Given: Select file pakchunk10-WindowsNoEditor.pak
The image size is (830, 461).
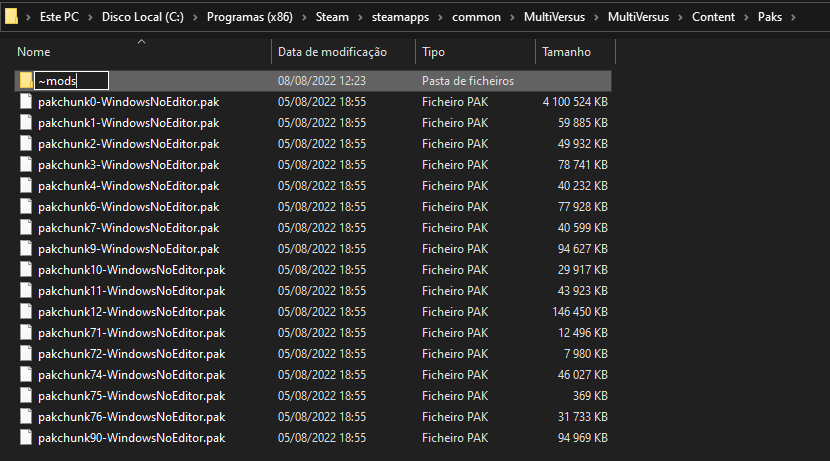Looking at the screenshot, I should point(132,269).
